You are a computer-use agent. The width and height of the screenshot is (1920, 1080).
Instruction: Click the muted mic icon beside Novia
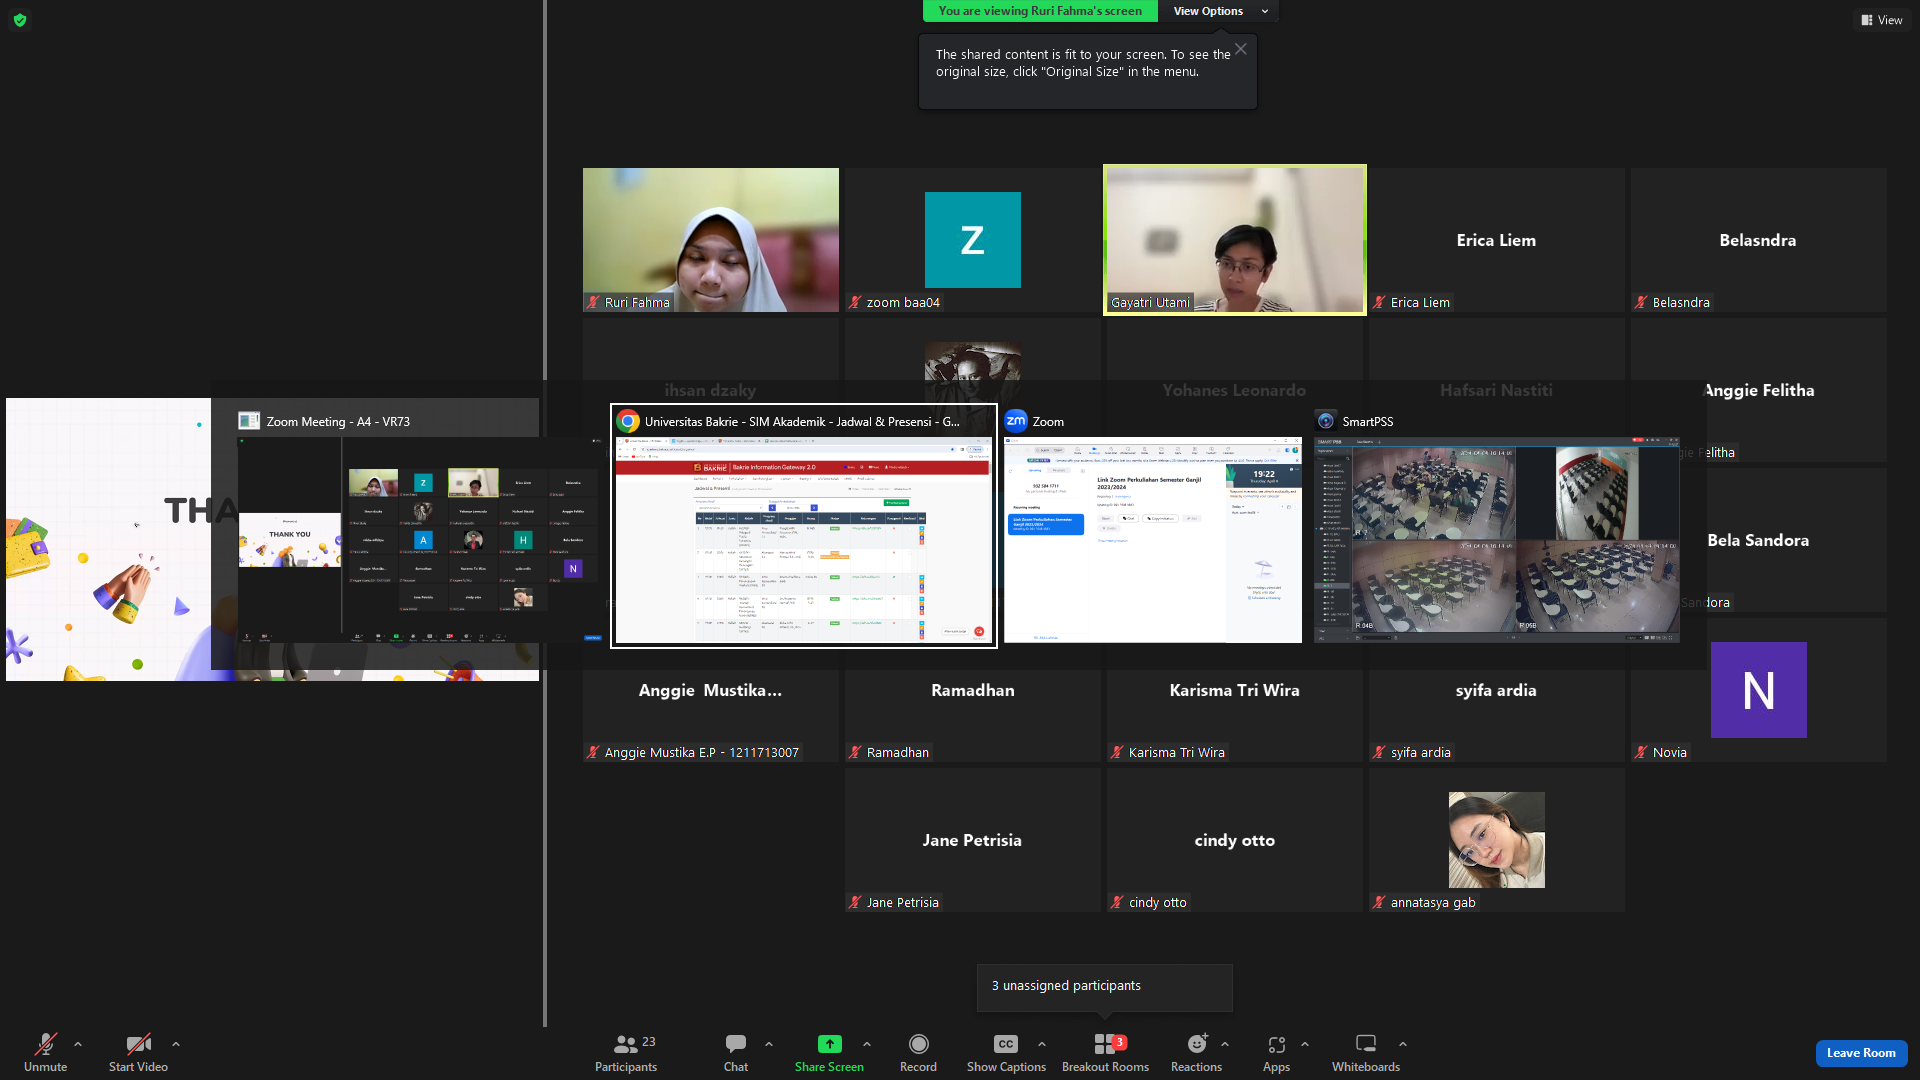(x=1642, y=752)
